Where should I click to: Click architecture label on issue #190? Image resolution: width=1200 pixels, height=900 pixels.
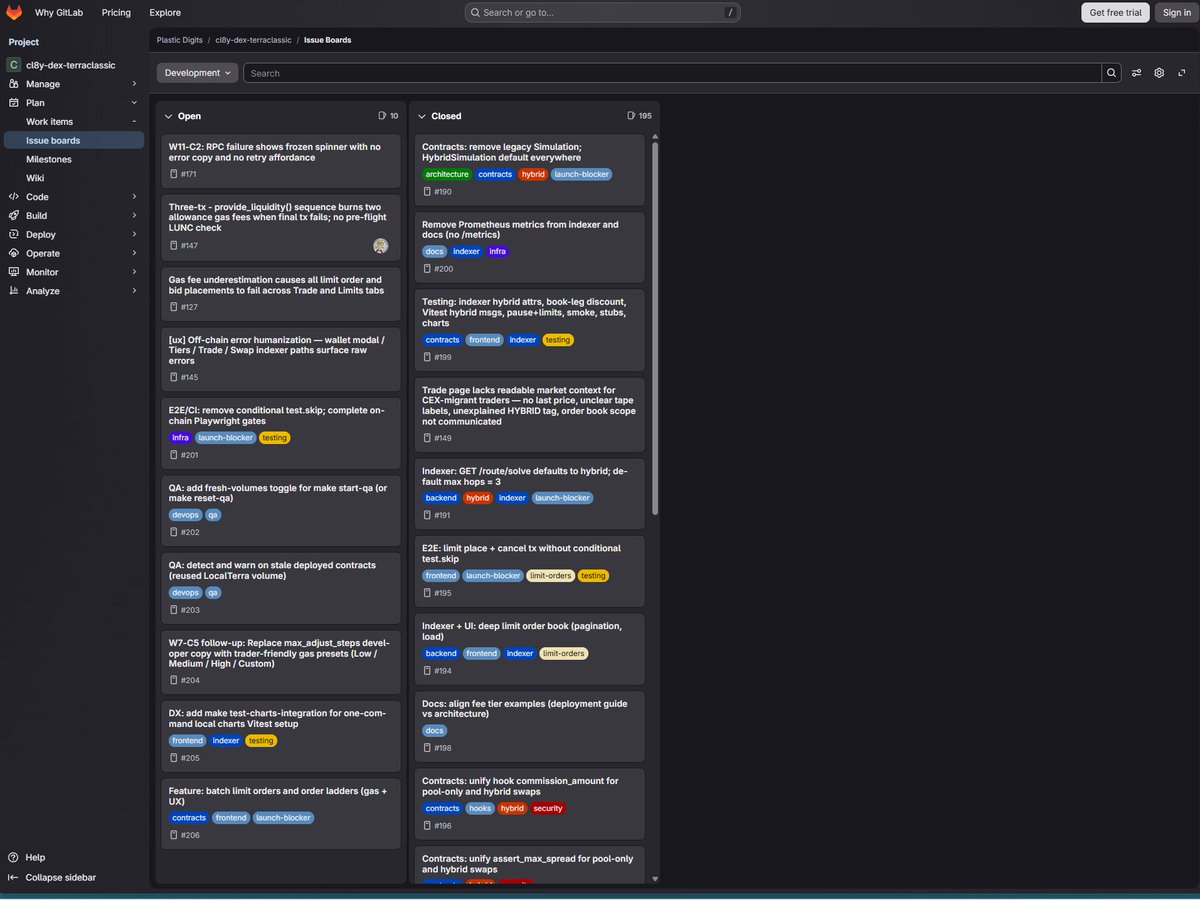pyautogui.click(x=447, y=174)
